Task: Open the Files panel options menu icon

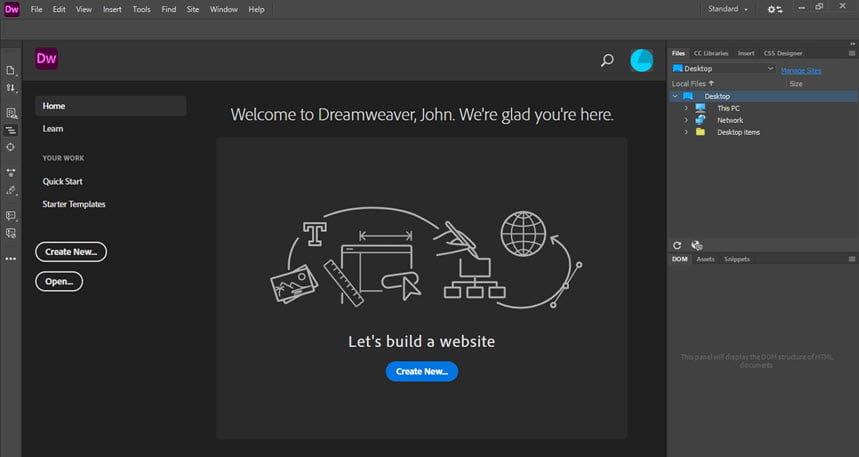Action: [851, 53]
